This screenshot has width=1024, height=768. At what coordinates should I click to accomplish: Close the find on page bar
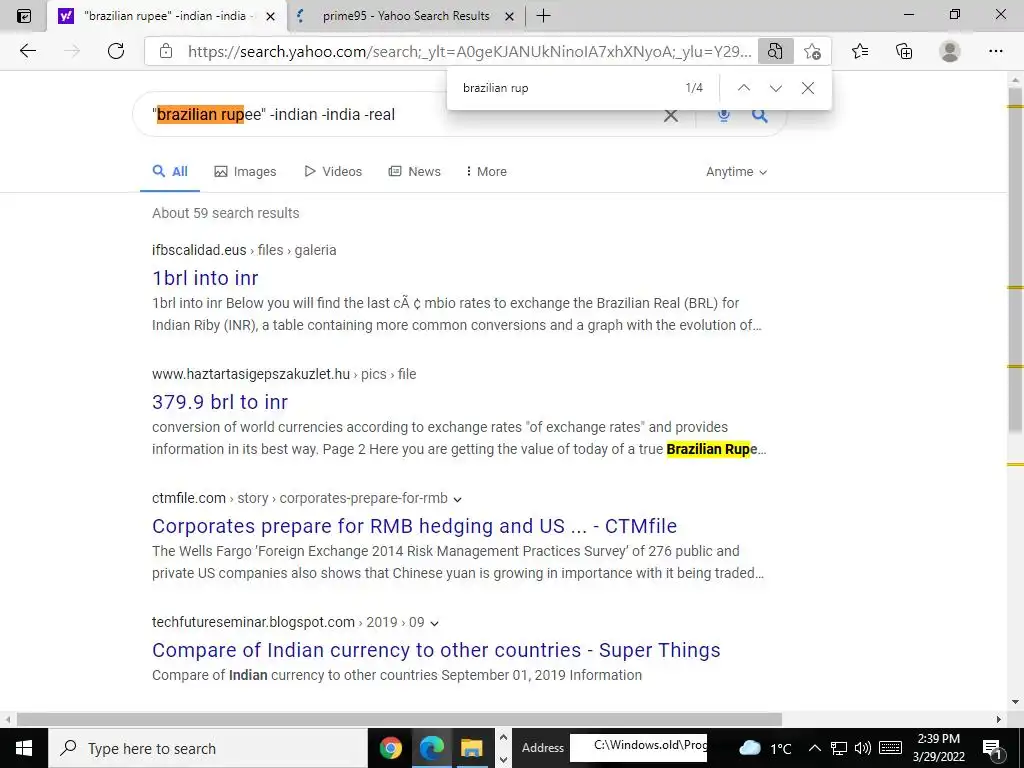(808, 88)
